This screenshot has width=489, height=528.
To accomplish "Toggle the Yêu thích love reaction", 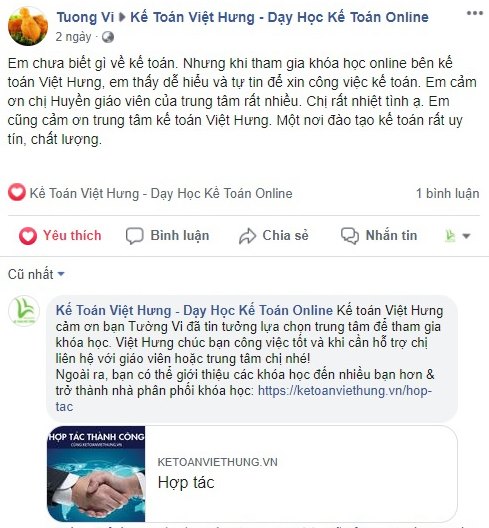I will 60,235.
